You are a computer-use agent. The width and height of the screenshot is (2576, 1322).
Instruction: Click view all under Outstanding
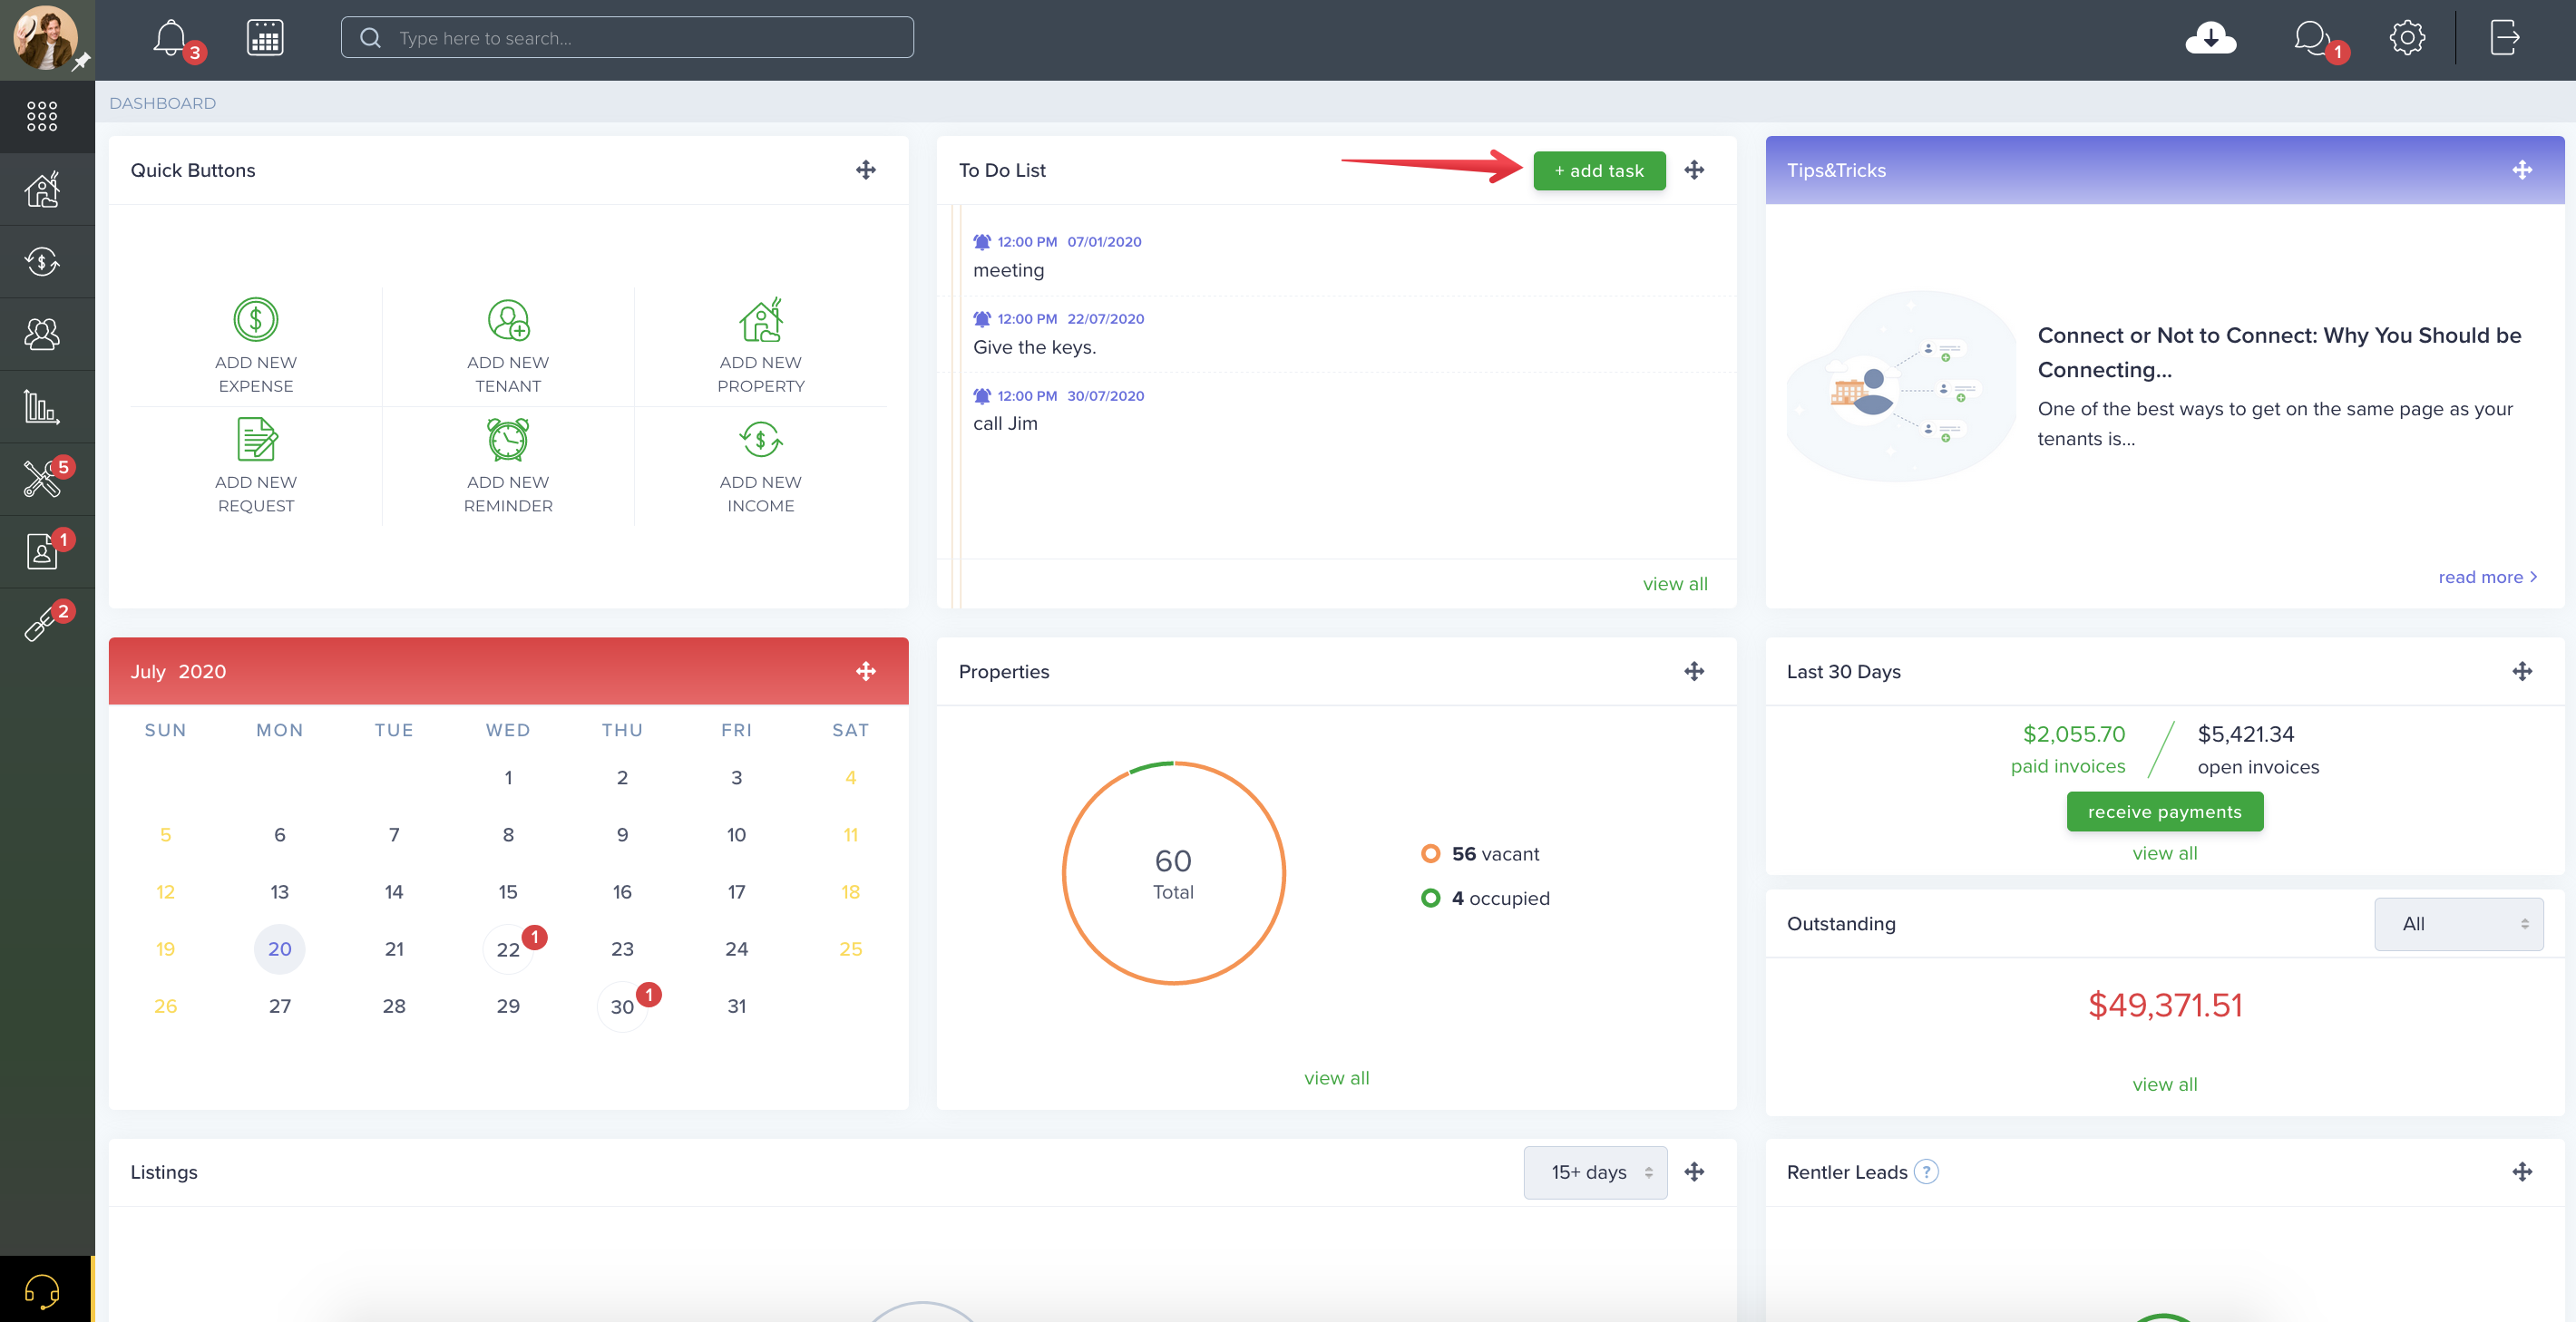coord(2165,1084)
